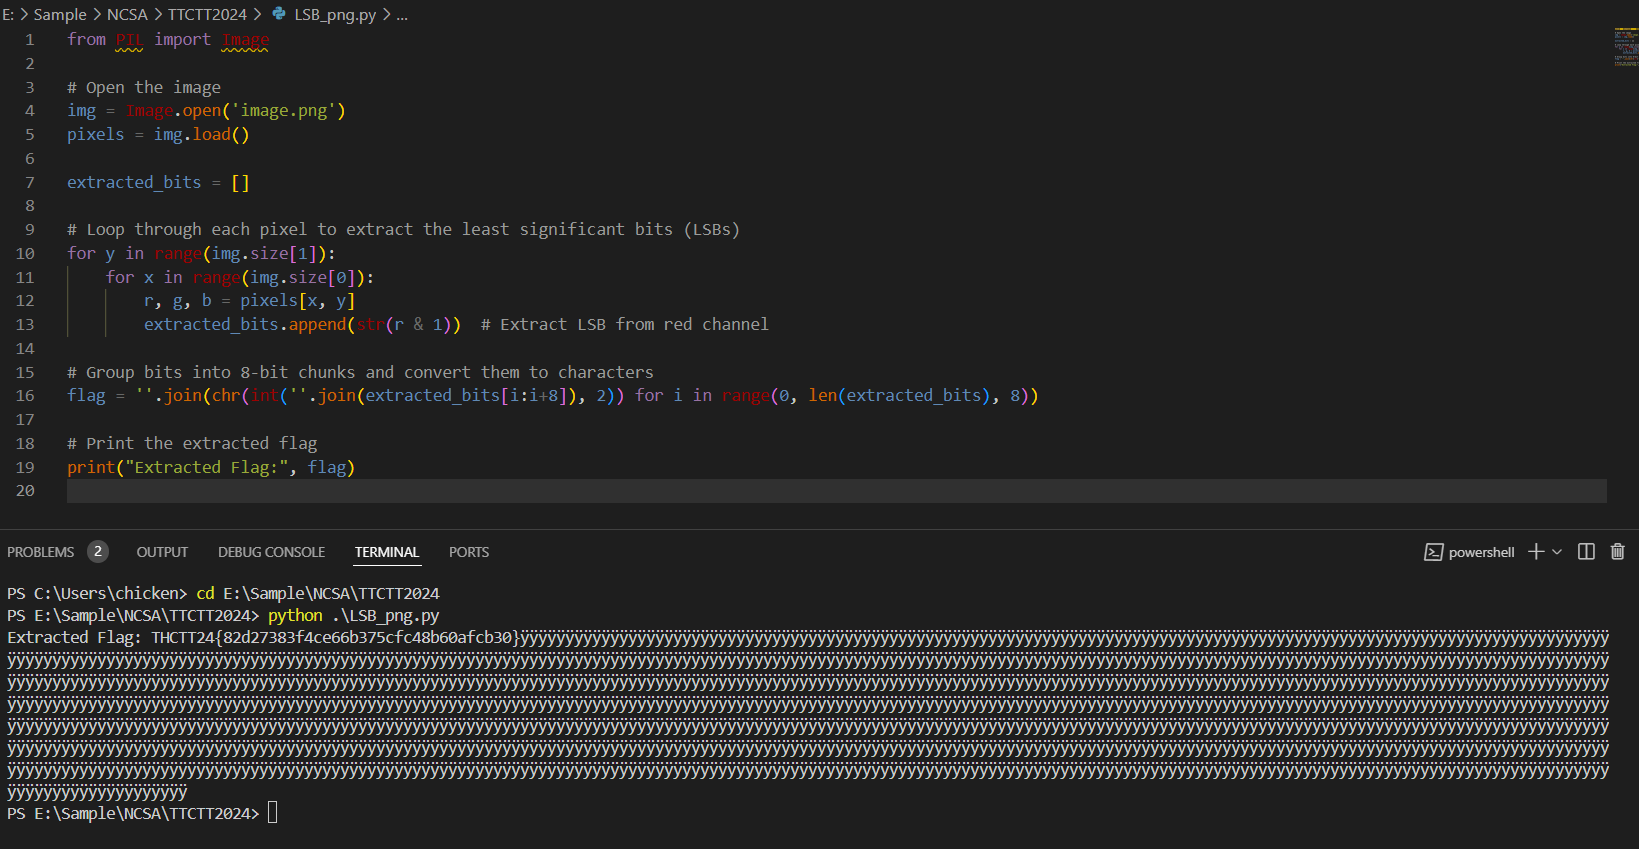Click 'pixels' variable on line 5
This screenshot has height=849, width=1639.
(96, 134)
